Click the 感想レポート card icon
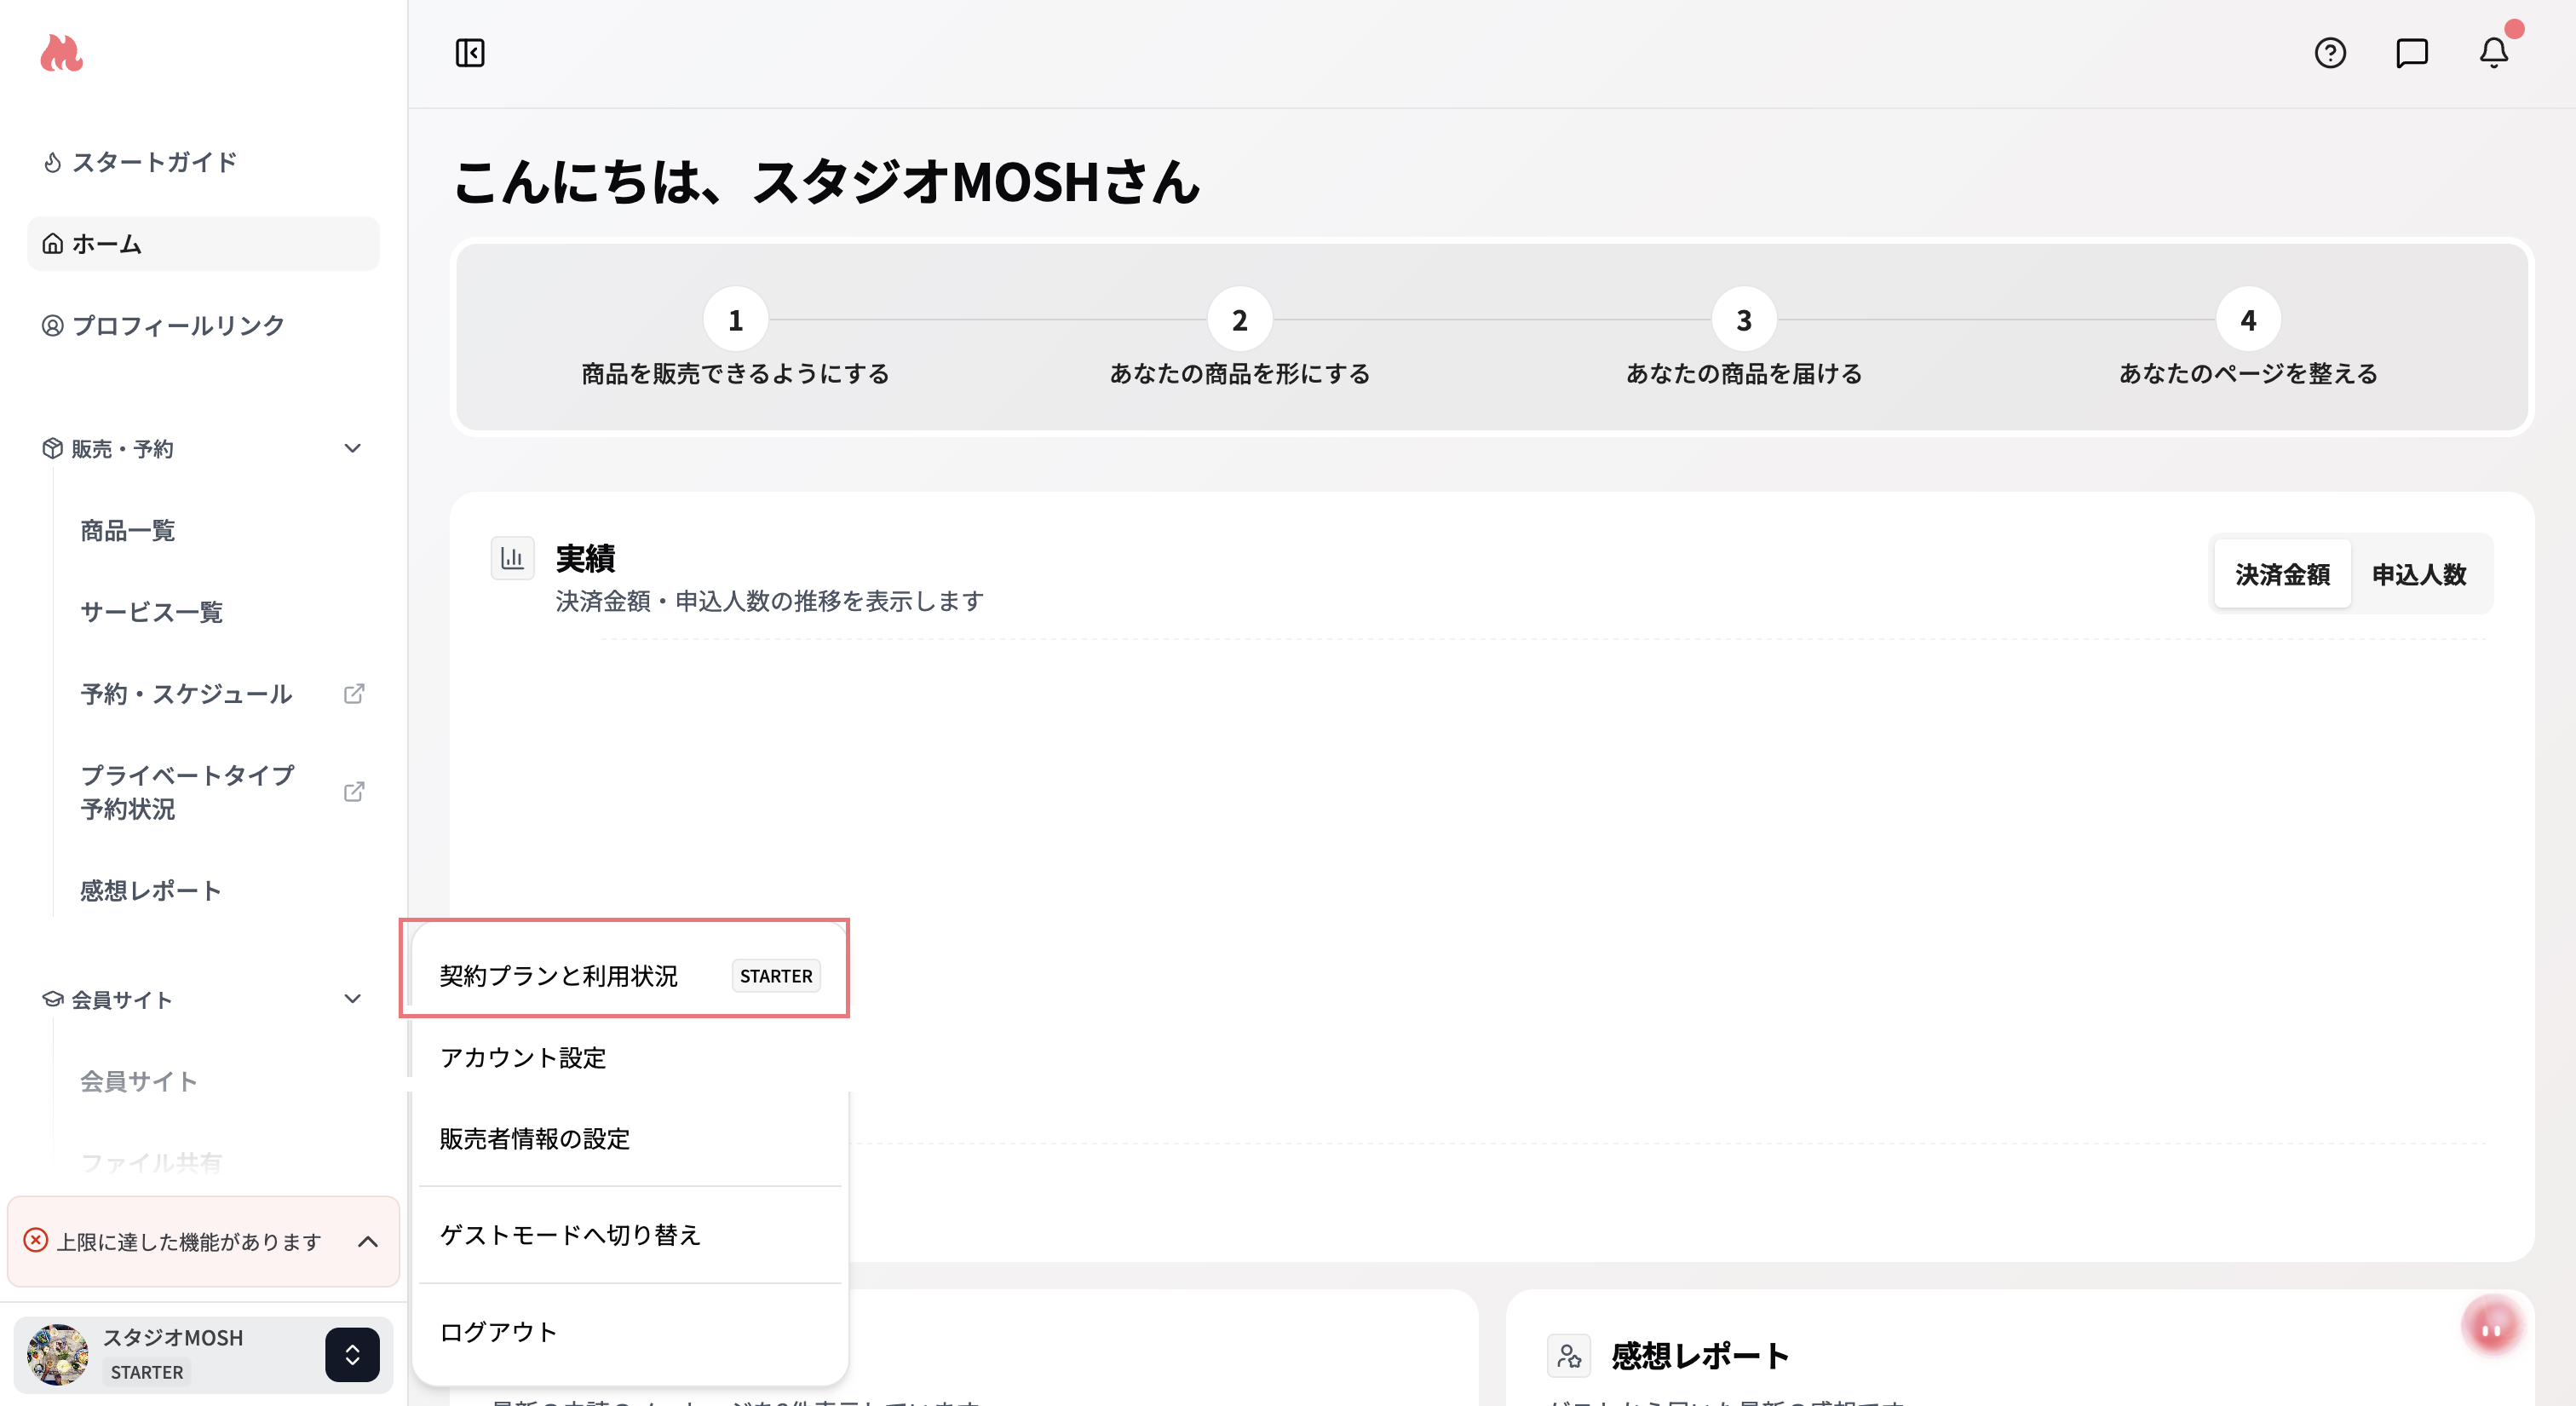Viewport: 2576px width, 1406px height. point(1569,1356)
